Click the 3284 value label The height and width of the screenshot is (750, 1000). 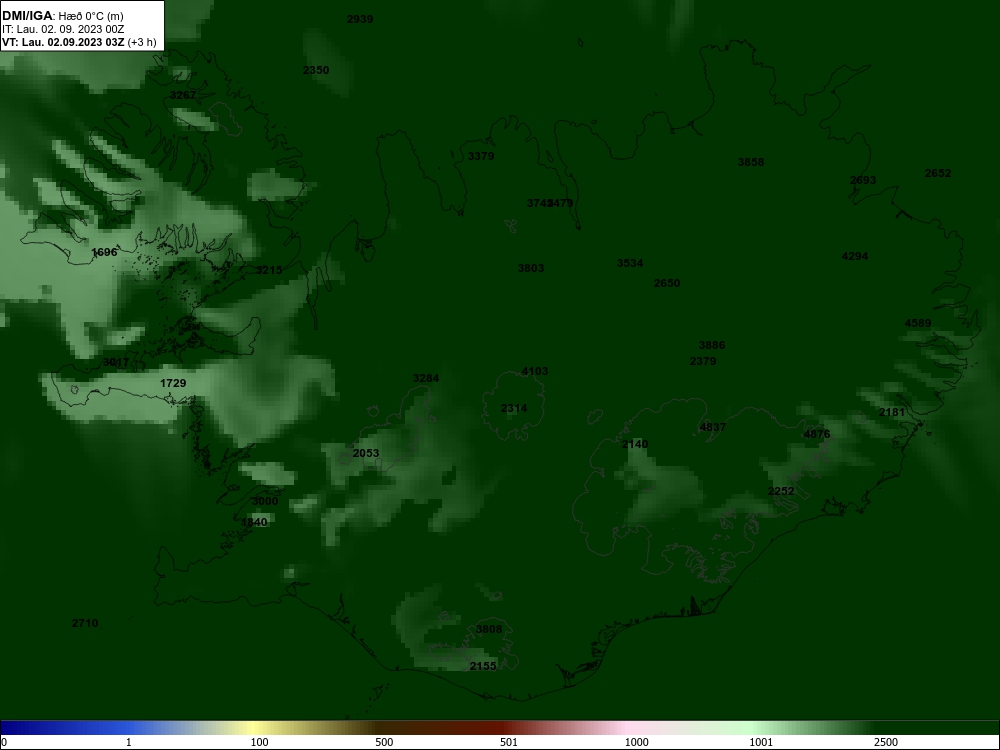[x=426, y=378]
